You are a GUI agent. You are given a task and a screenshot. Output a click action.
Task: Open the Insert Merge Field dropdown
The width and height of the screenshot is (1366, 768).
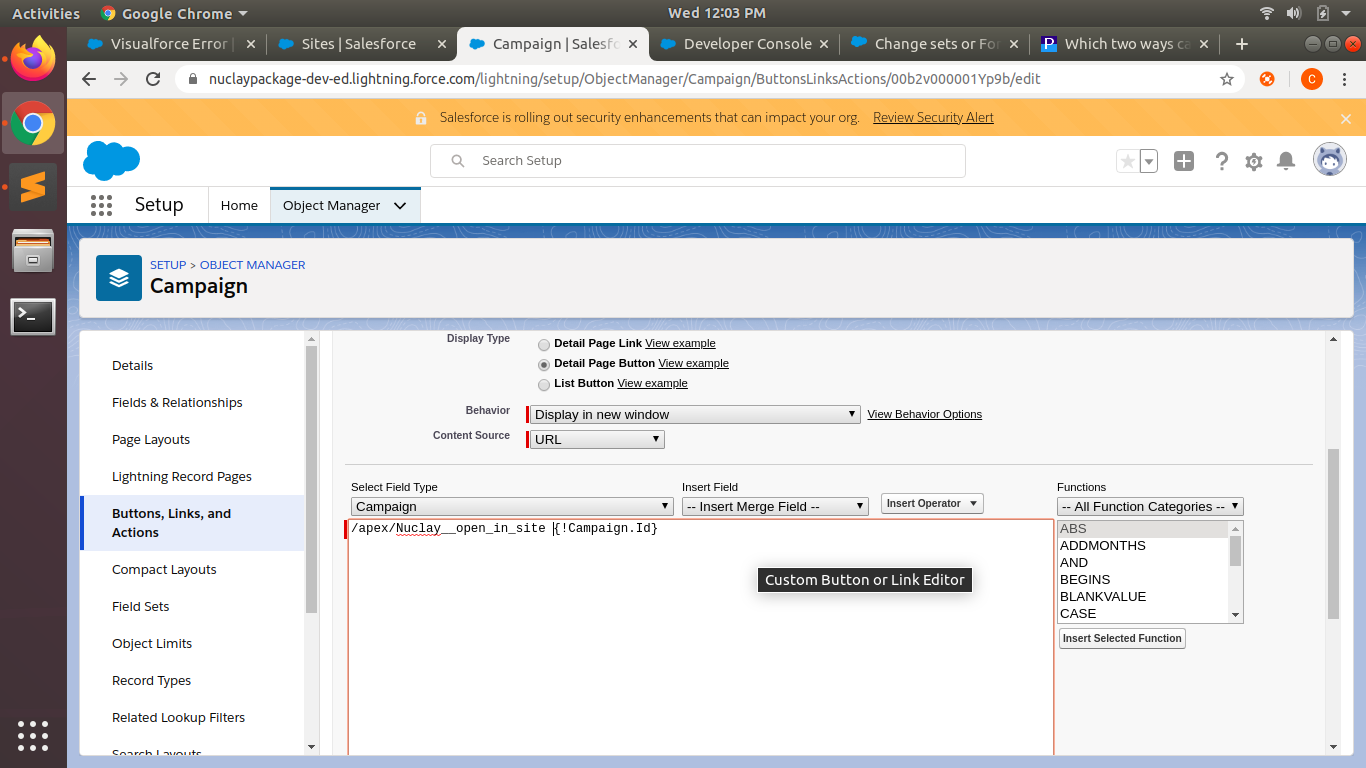[775, 507]
